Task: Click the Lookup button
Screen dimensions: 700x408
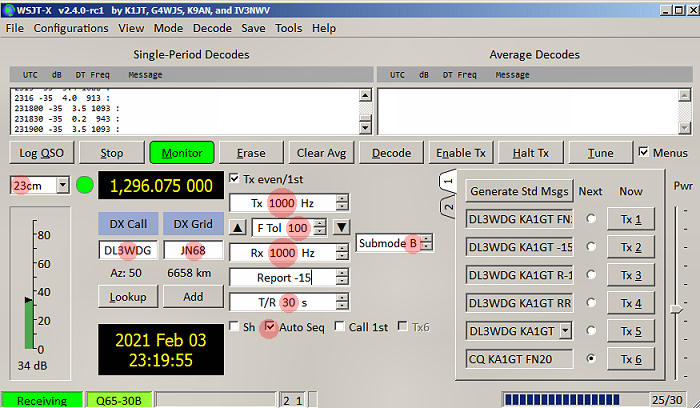Action: pos(128,296)
